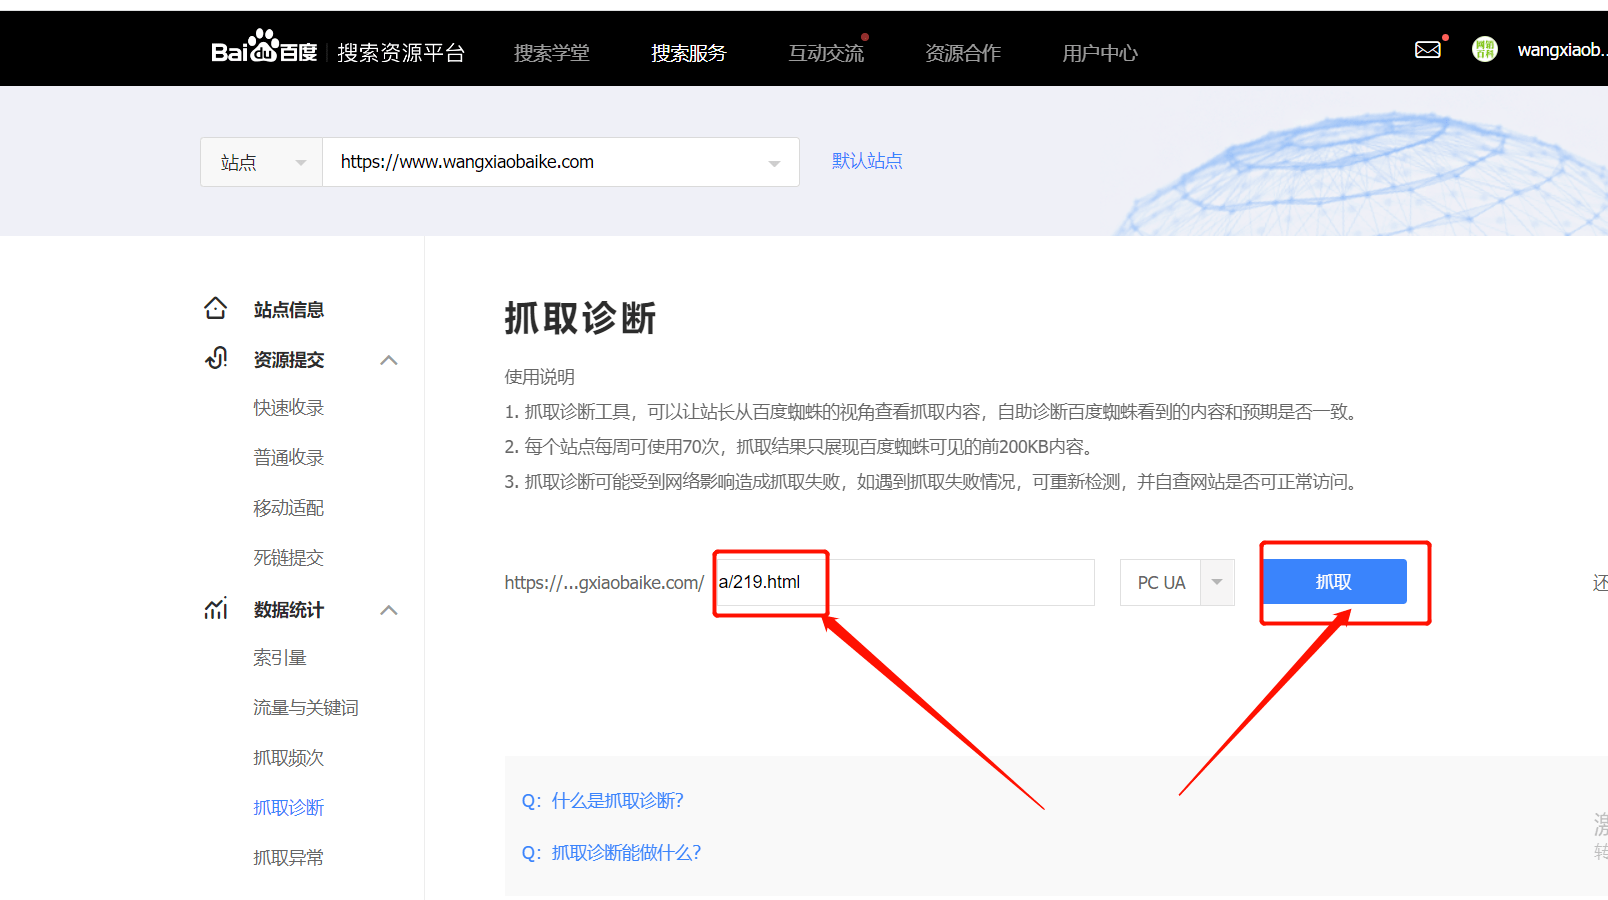Open the 站点 type dropdown
Screen dimensions: 1608x900
(x=262, y=162)
